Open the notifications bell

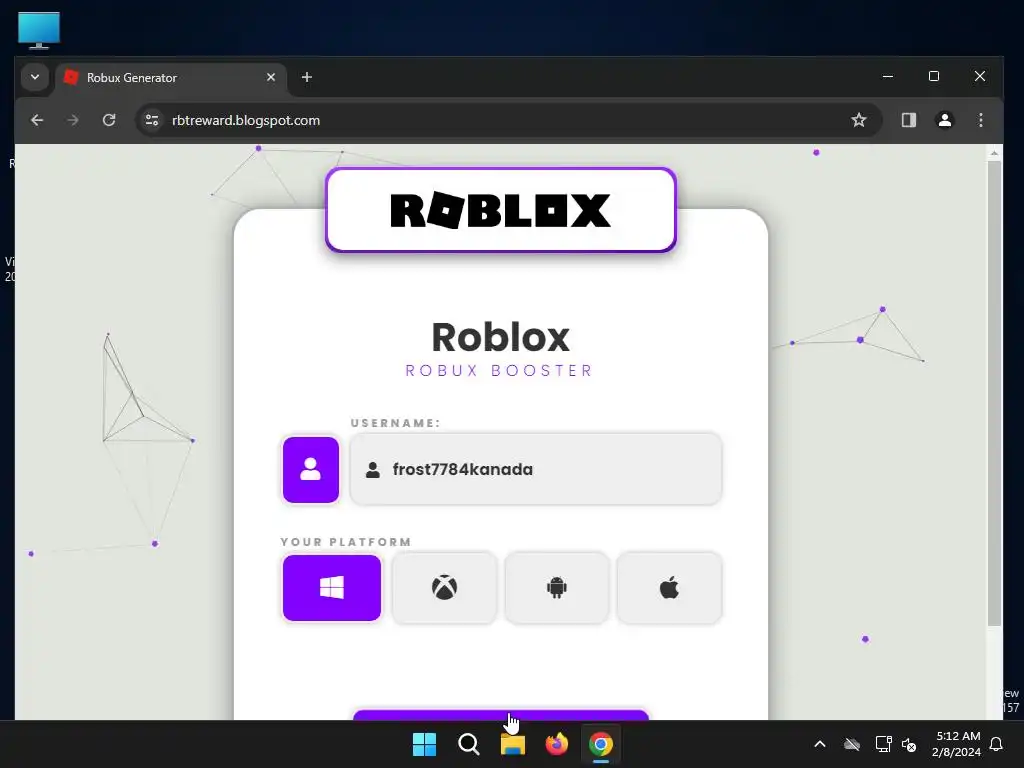[997, 744]
